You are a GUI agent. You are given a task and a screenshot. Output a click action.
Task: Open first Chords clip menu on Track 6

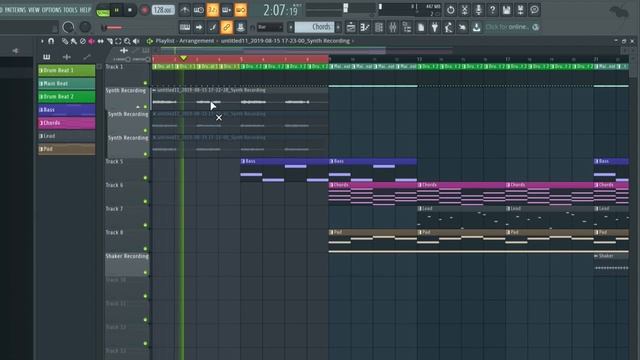(x=331, y=185)
